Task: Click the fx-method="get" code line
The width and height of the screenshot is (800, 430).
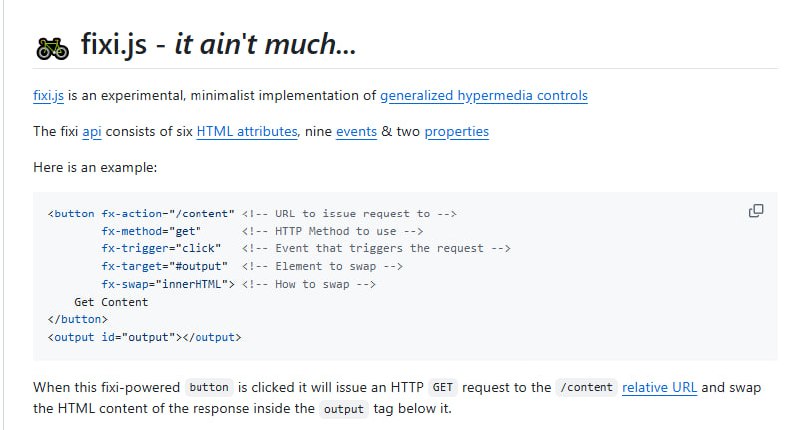Action: 146,231
